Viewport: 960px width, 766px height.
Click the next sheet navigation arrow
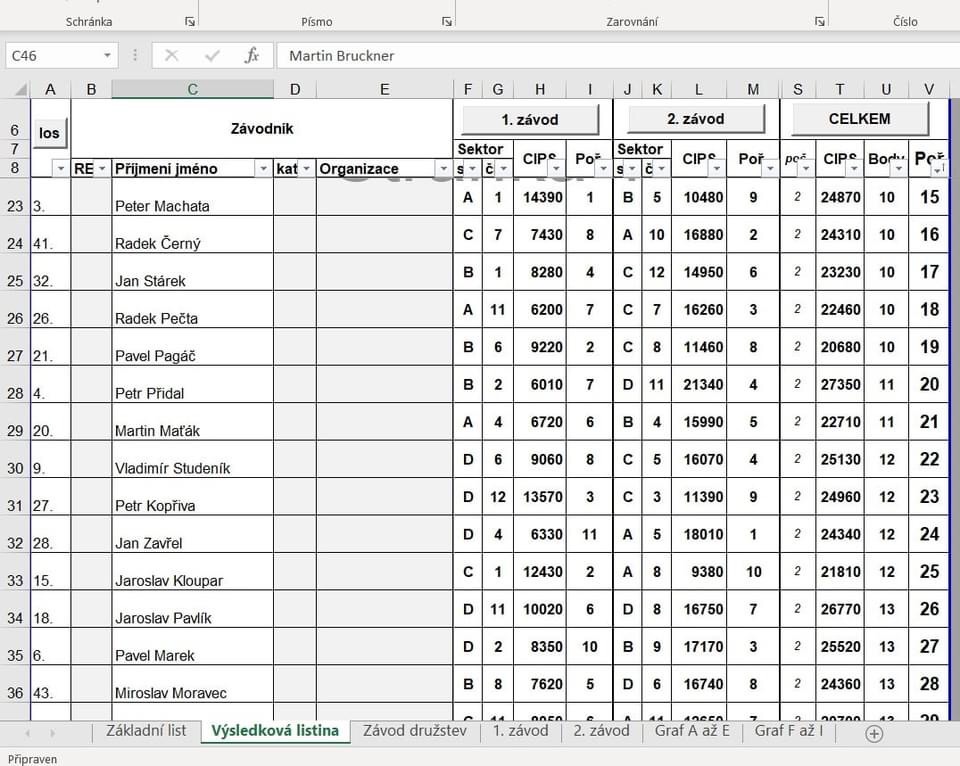tap(53, 732)
